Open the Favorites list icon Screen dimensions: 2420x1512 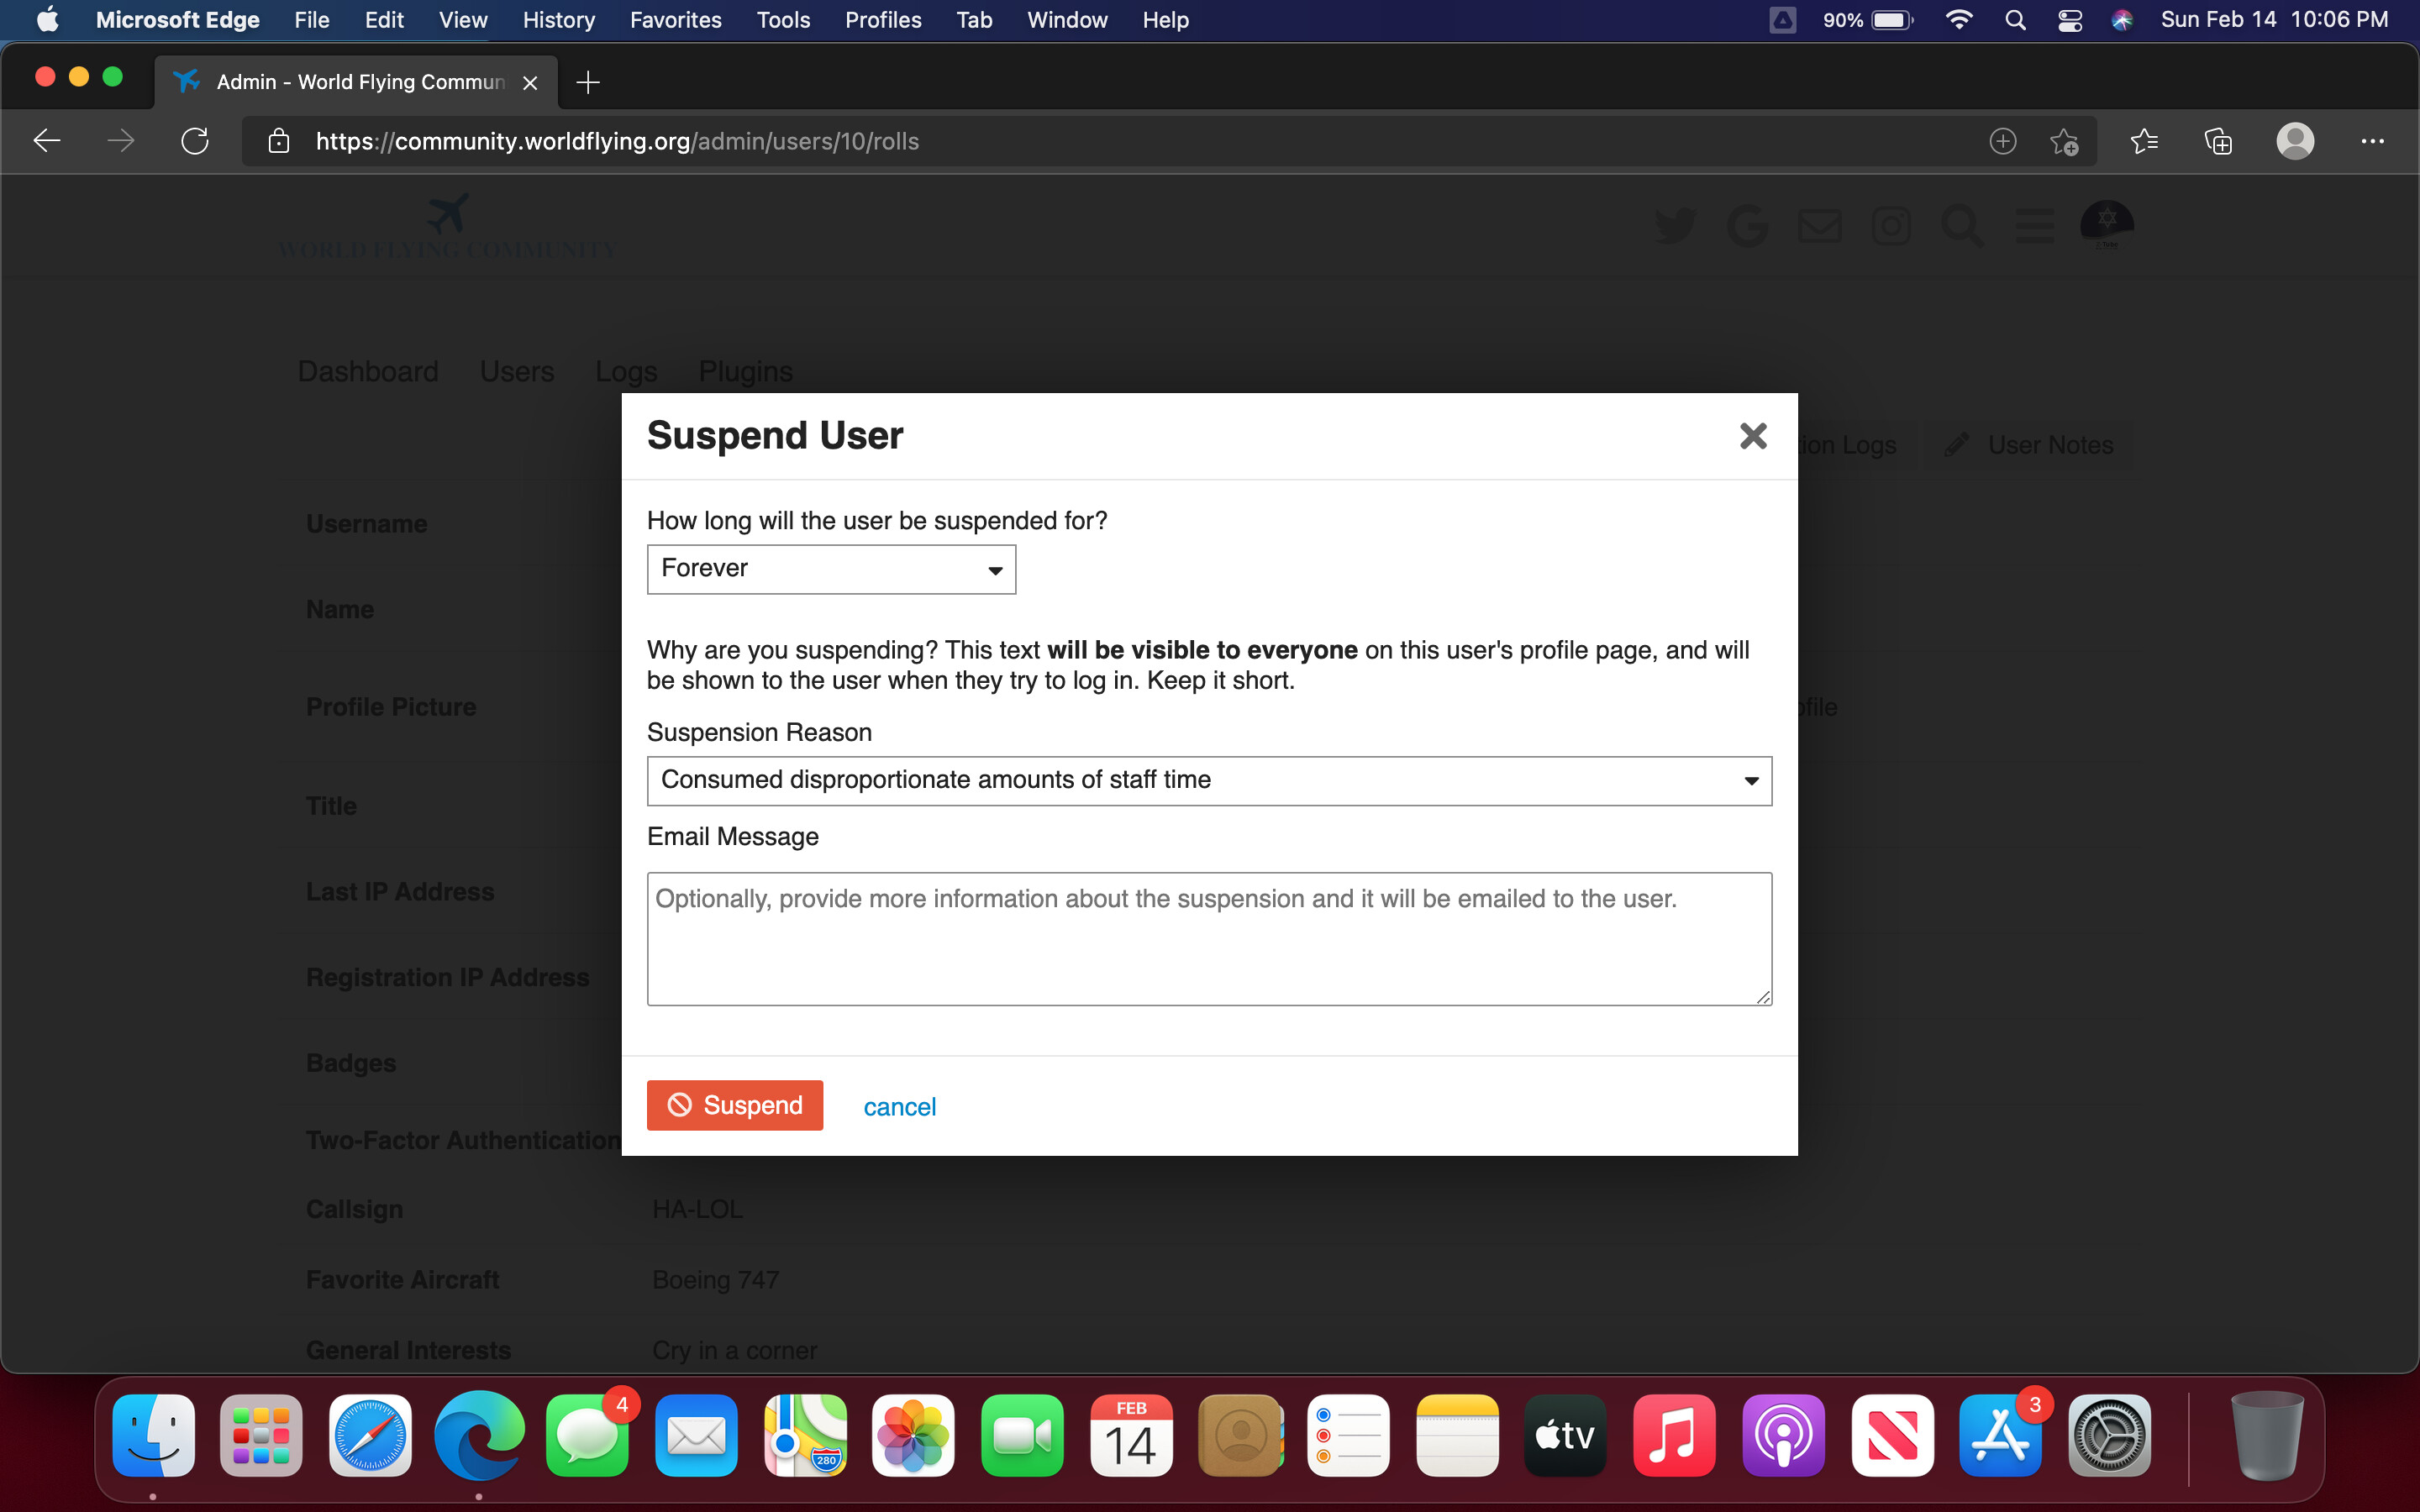coord(2144,141)
